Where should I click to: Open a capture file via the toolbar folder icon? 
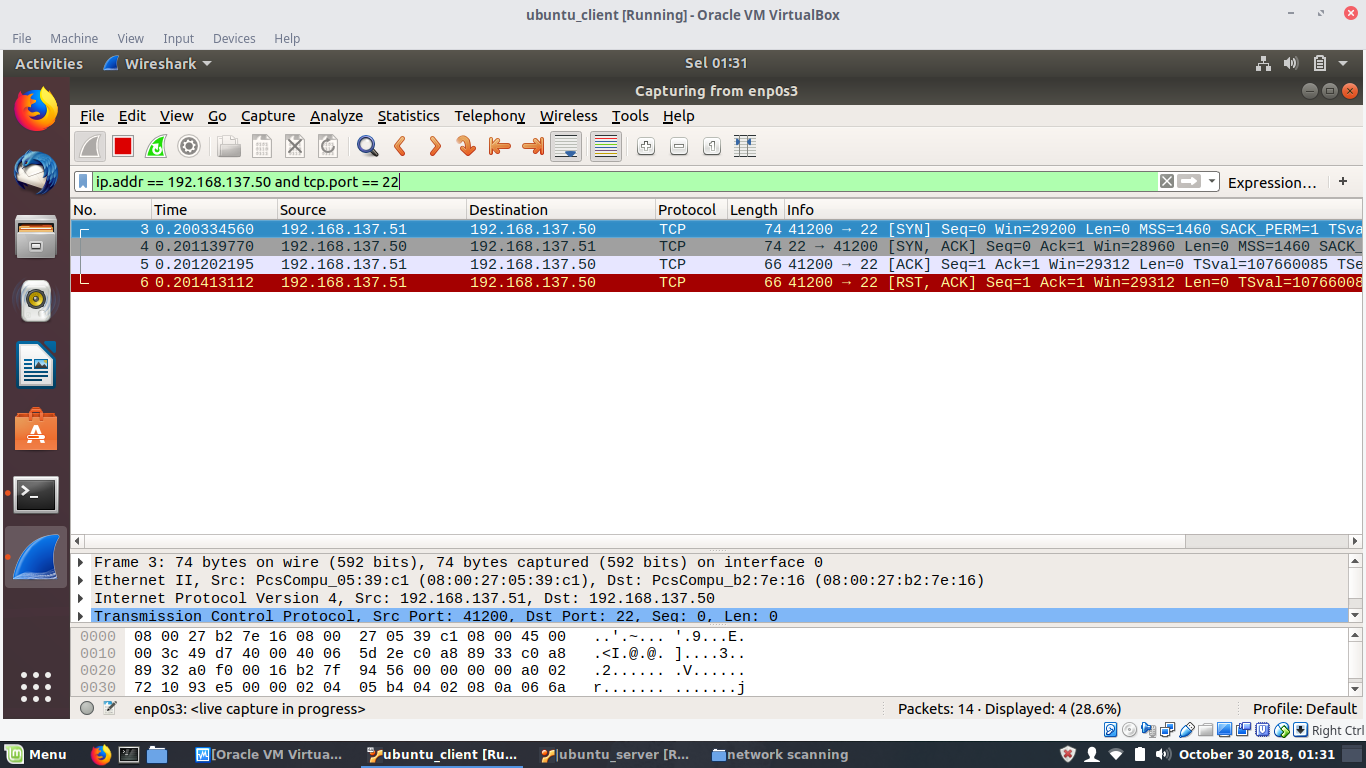coord(229,147)
